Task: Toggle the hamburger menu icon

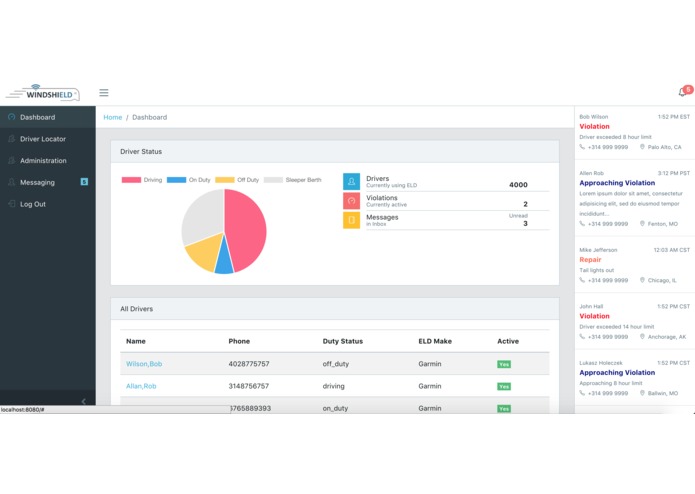Action: pos(104,93)
